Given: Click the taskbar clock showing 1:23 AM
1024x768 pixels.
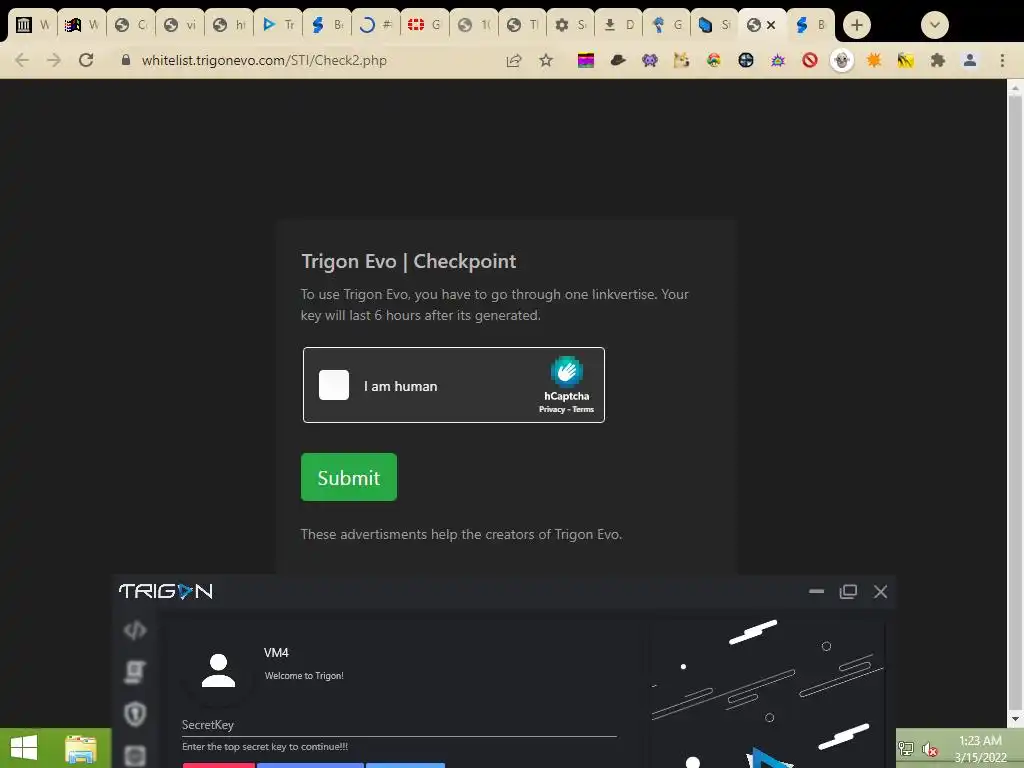Looking at the screenshot, I should point(980,749).
